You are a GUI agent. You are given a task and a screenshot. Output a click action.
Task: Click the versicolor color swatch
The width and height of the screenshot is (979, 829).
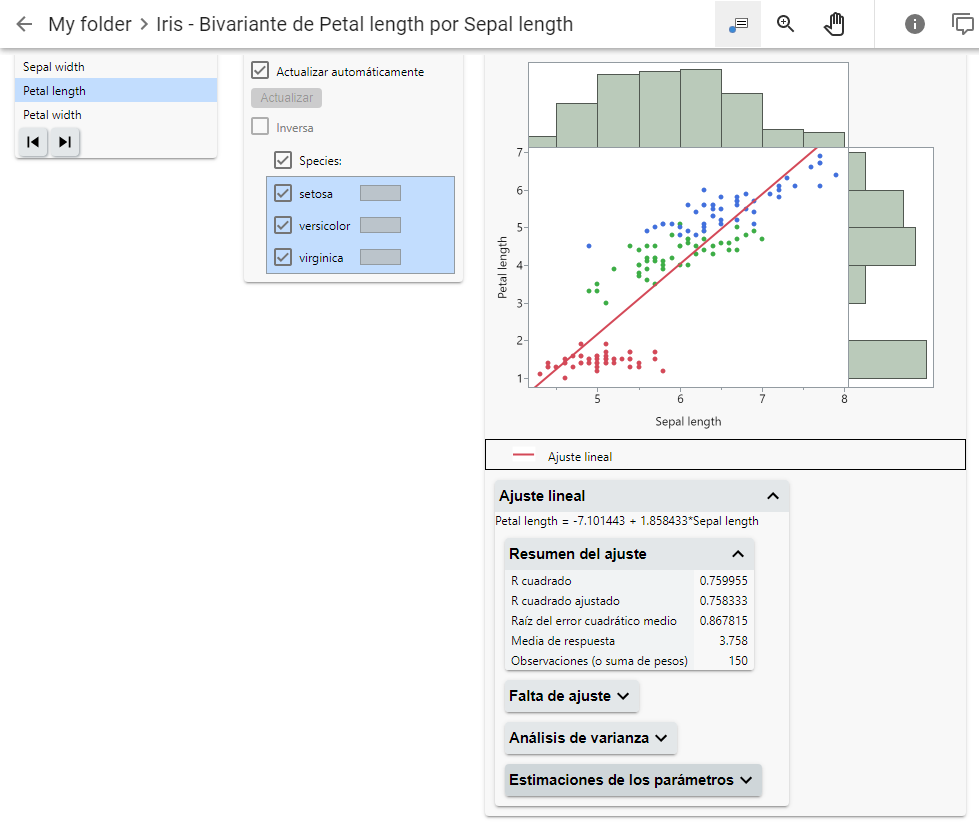click(x=380, y=225)
